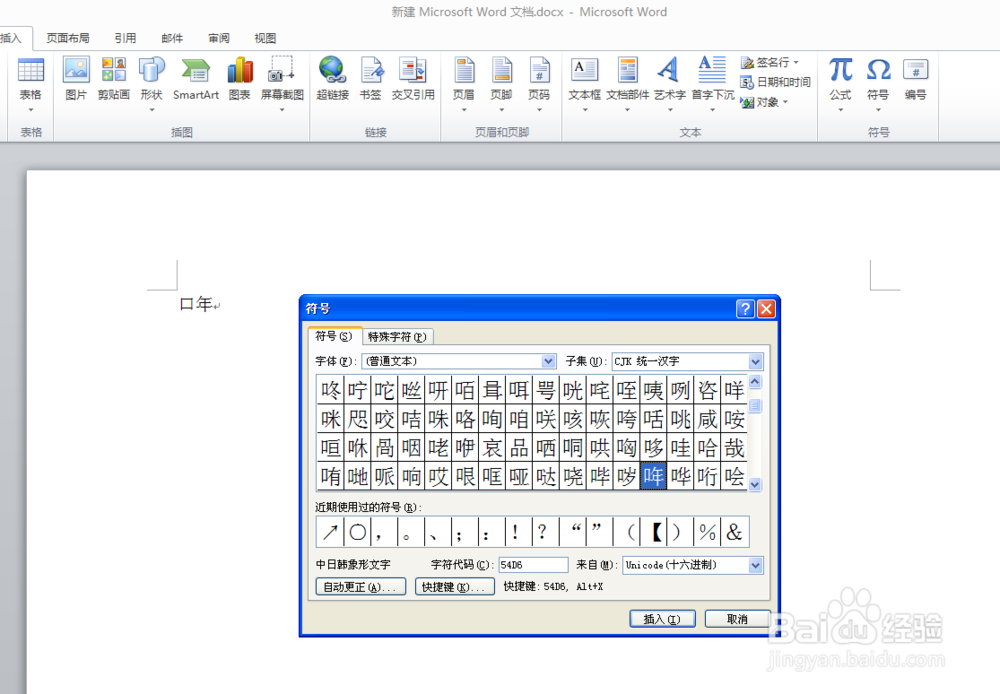Select the 咬 character in grid
Screen dimensions: 1000x694
coord(385,419)
